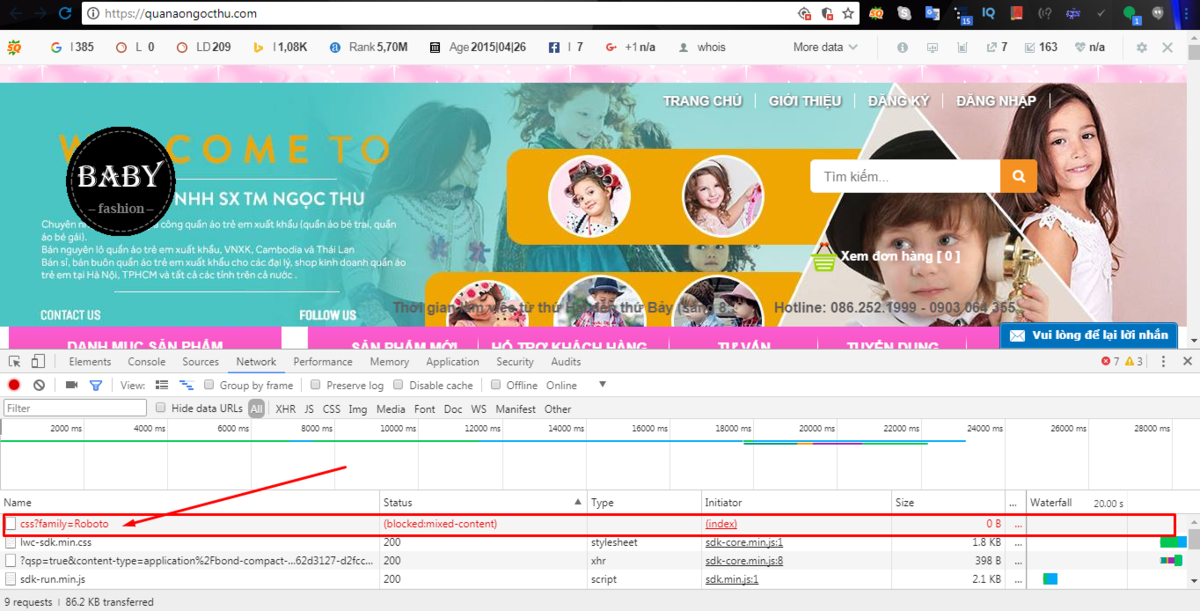Open the Google Translate extension icon
Screen dimensions: 1200x611
point(933,14)
